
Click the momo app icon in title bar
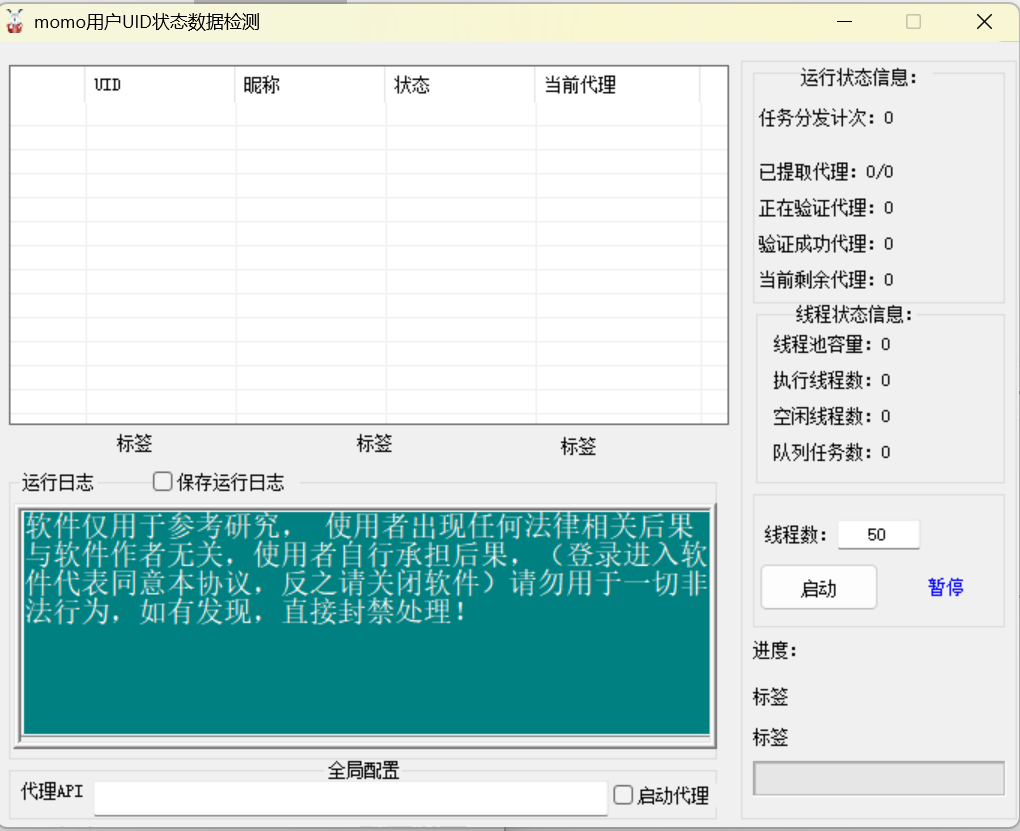14,21
